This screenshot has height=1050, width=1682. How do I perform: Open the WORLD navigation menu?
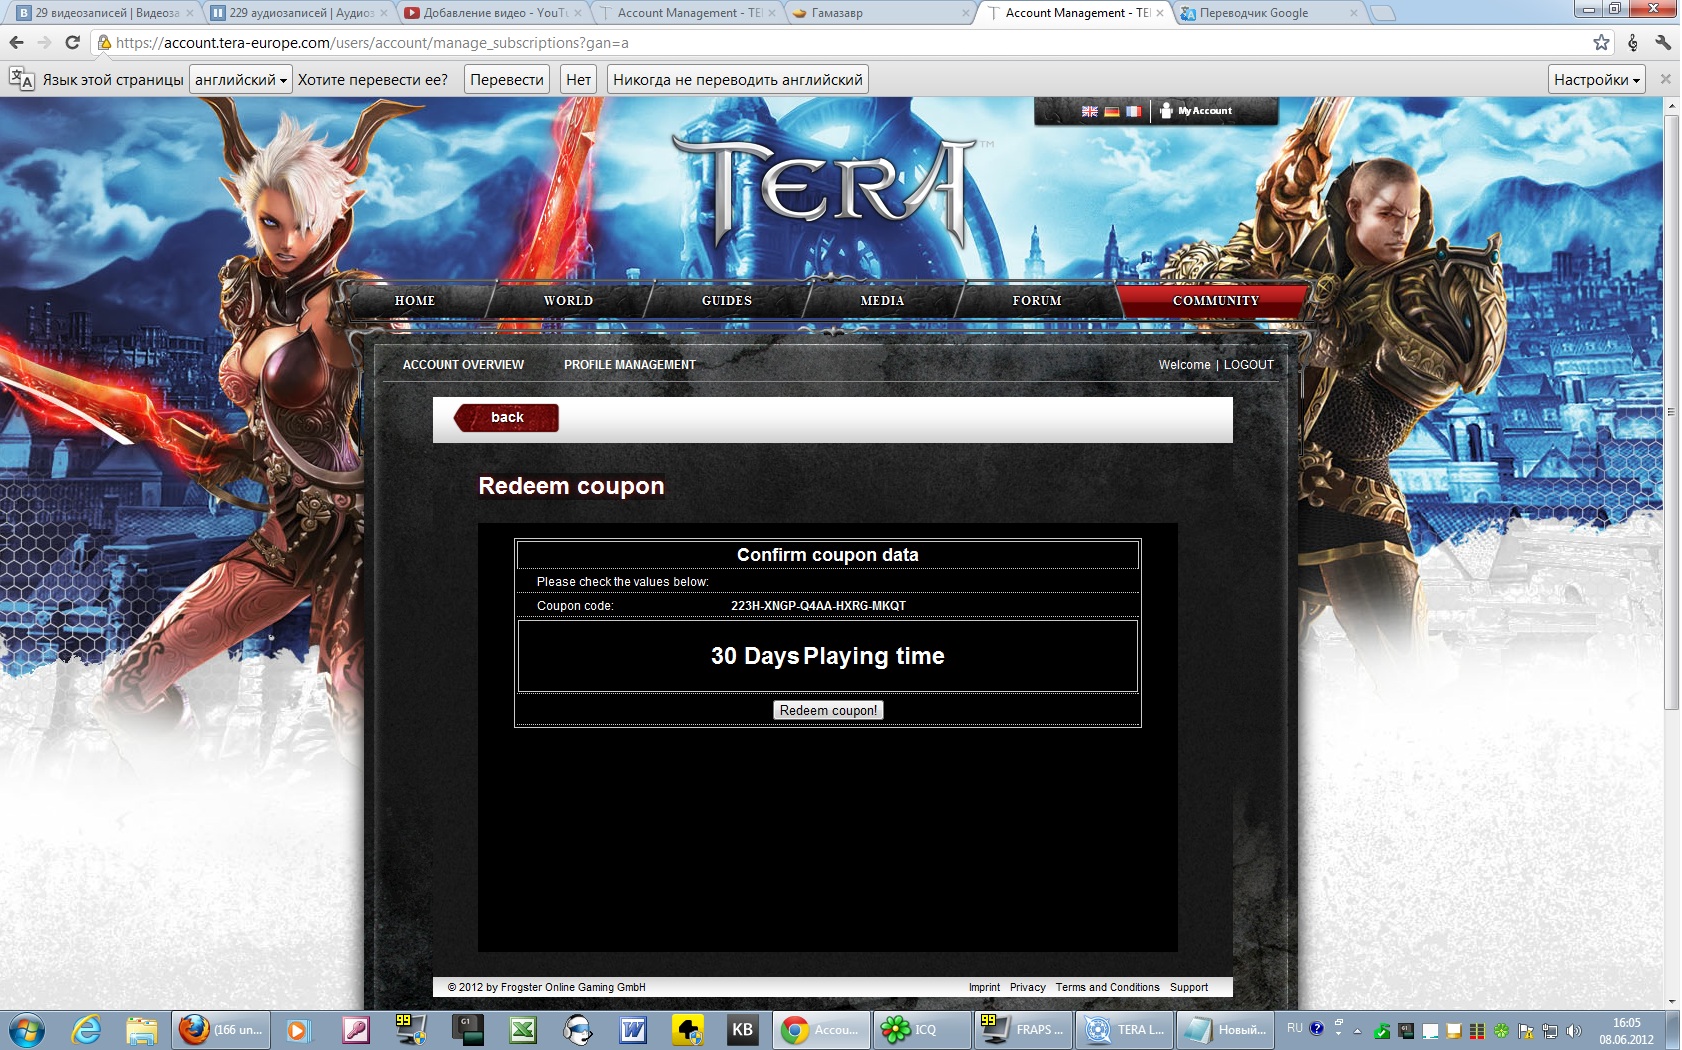click(x=568, y=300)
